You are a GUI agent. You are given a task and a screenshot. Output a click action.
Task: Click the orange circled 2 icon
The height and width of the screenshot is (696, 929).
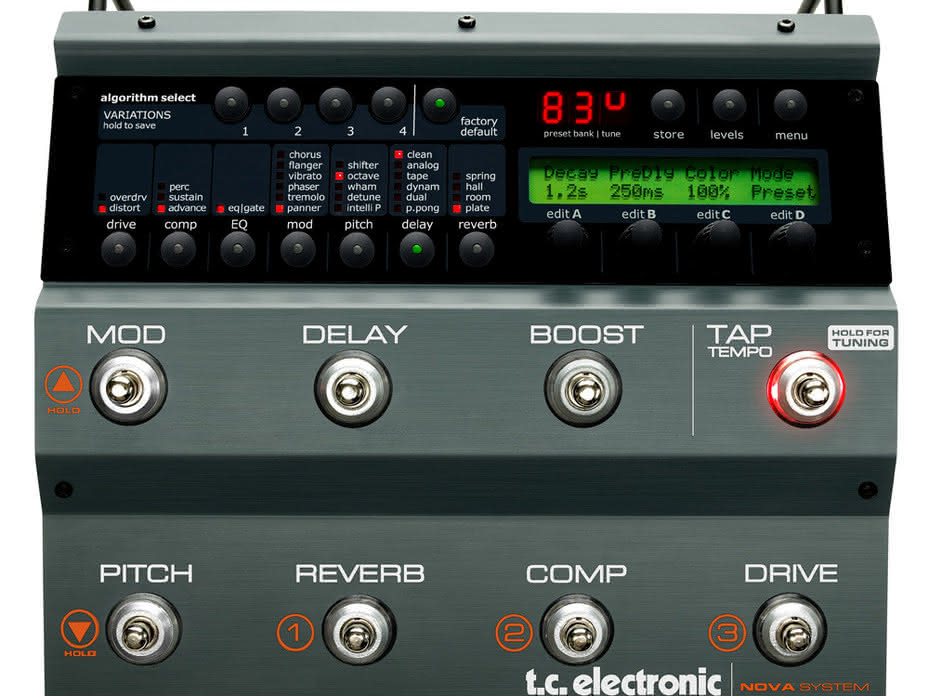coord(514,632)
